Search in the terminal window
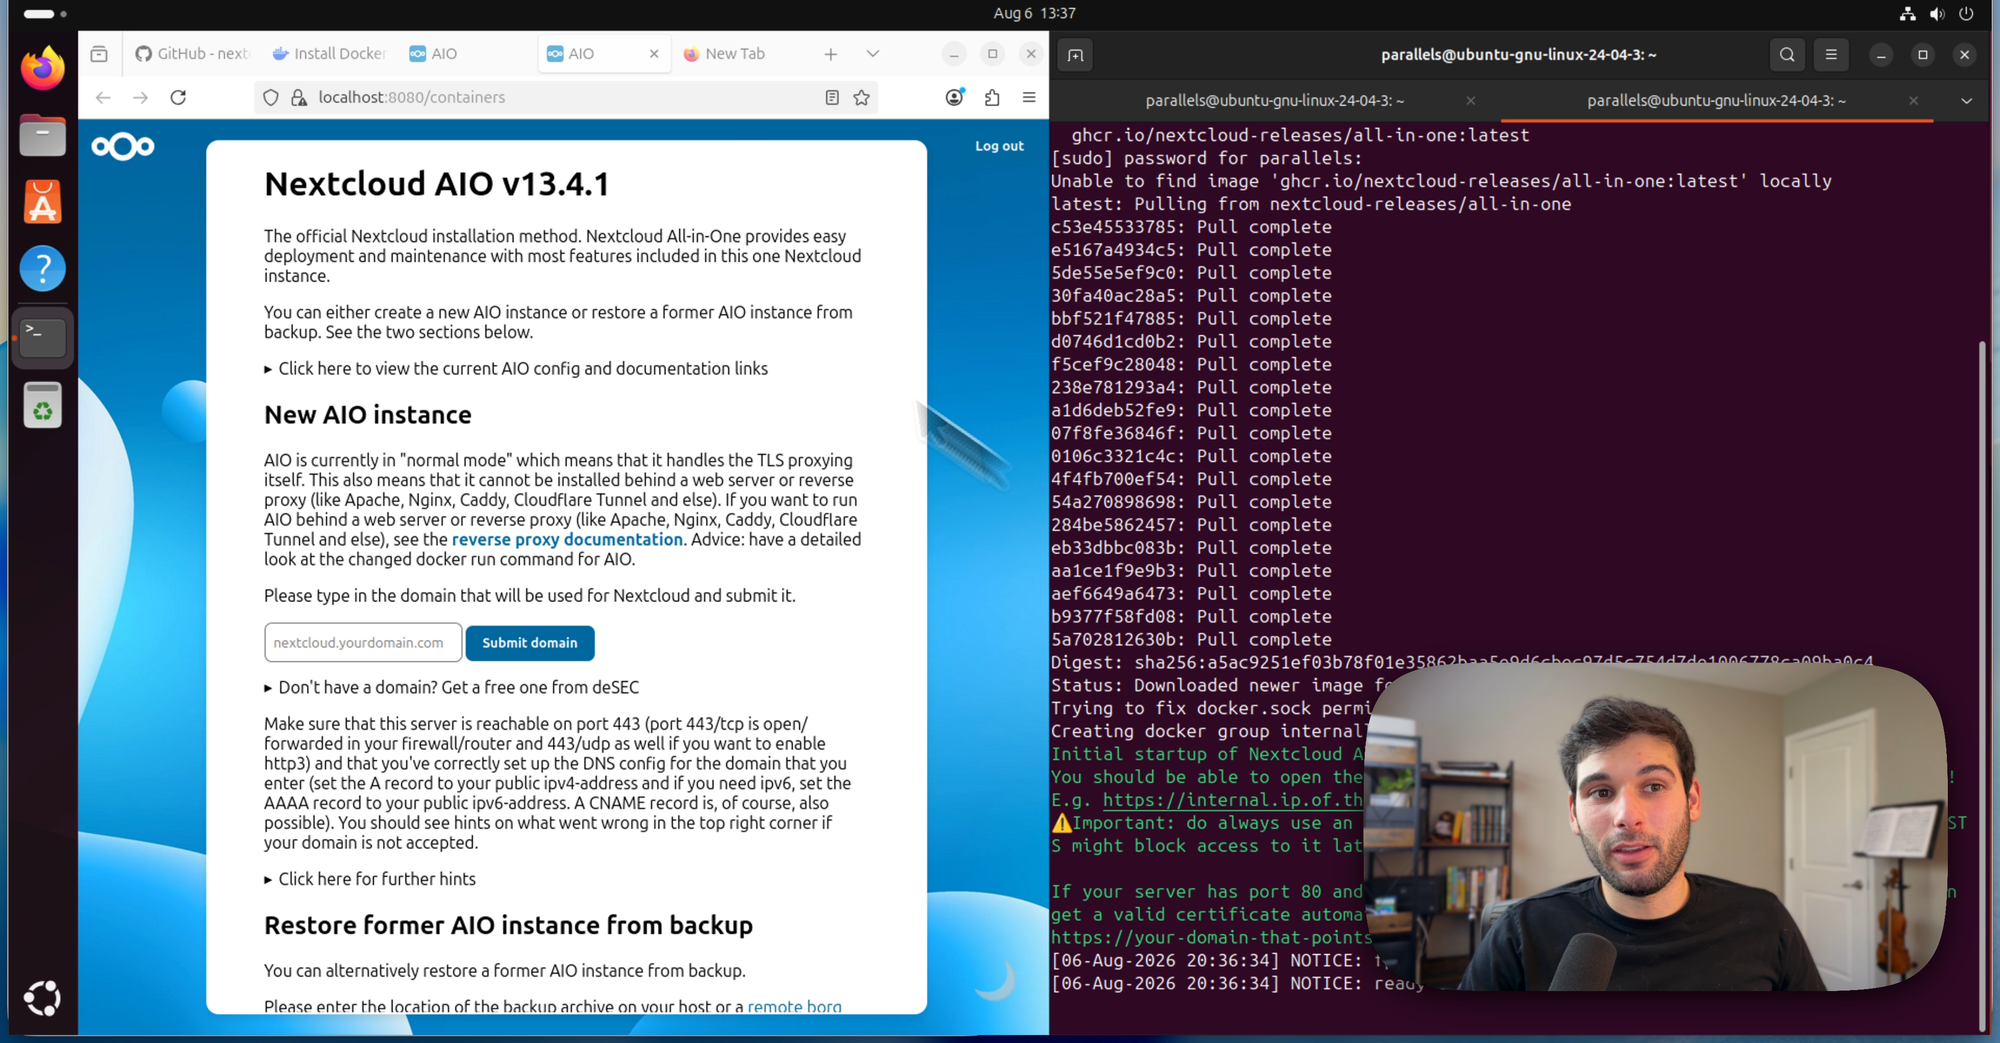 point(1787,55)
